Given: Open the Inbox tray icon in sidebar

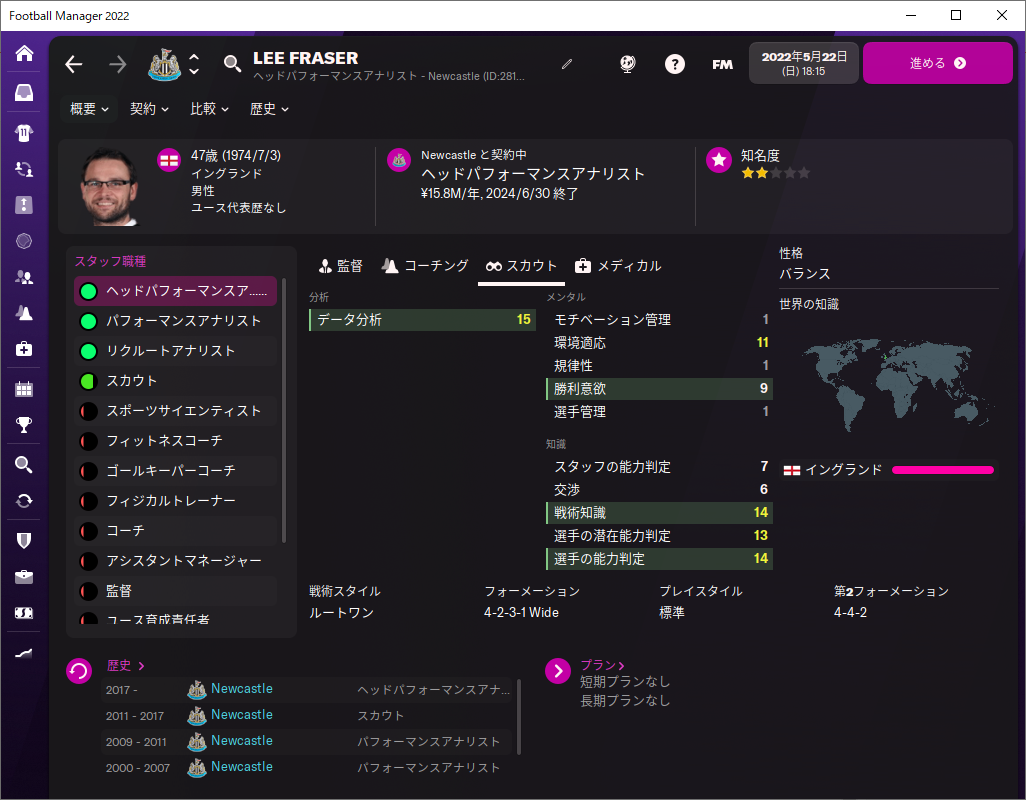Looking at the screenshot, I should [x=24, y=92].
